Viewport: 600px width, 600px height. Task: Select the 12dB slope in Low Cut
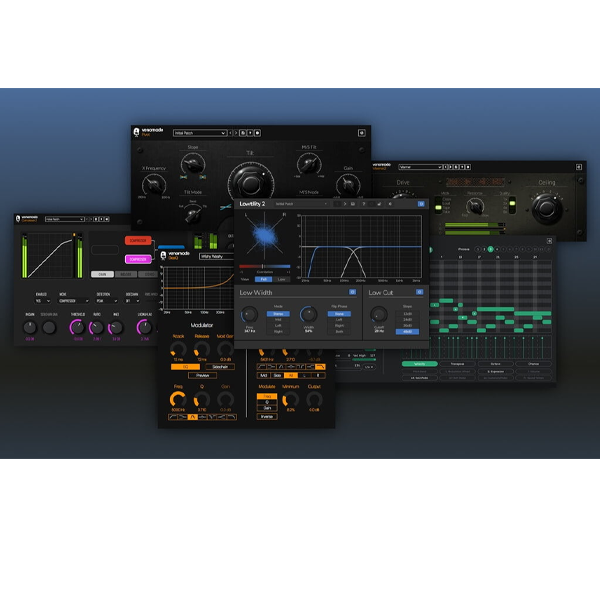click(x=407, y=314)
